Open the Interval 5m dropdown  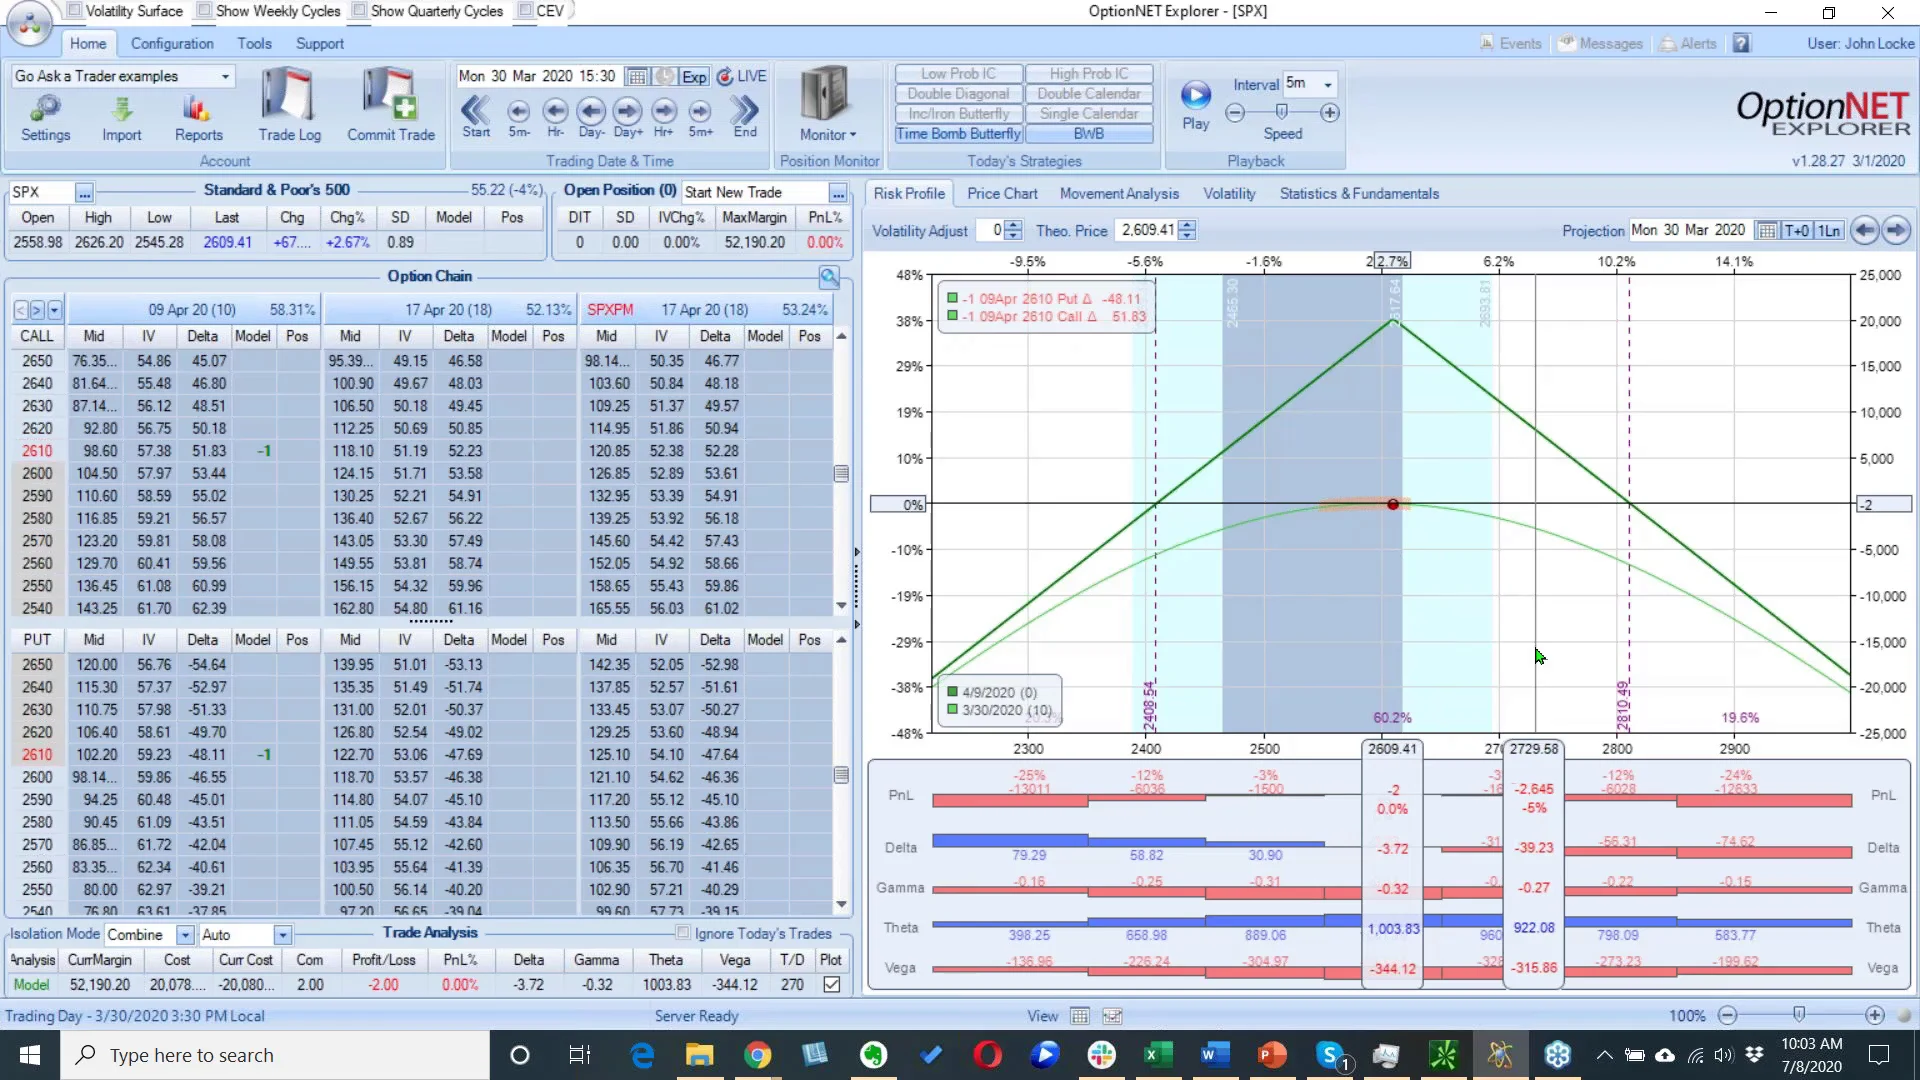pos(1328,84)
